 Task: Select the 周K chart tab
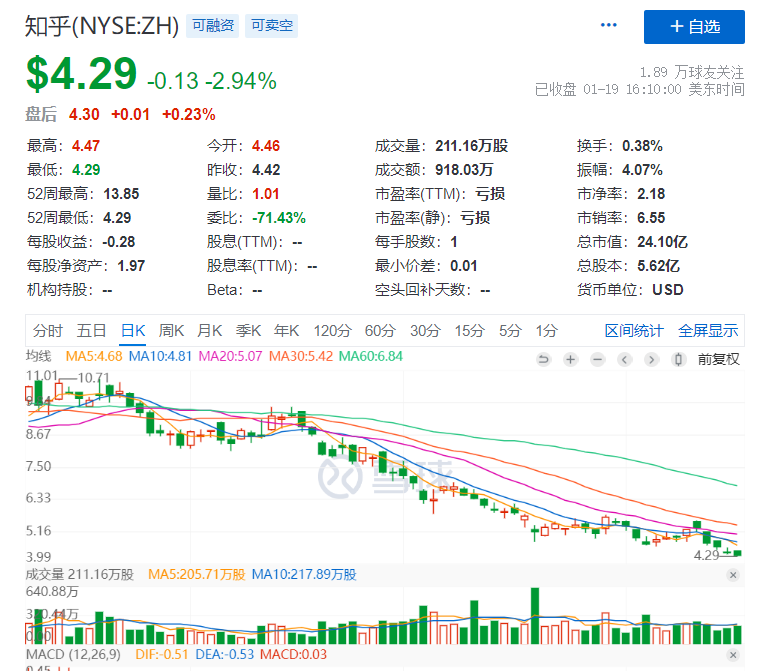[171, 331]
